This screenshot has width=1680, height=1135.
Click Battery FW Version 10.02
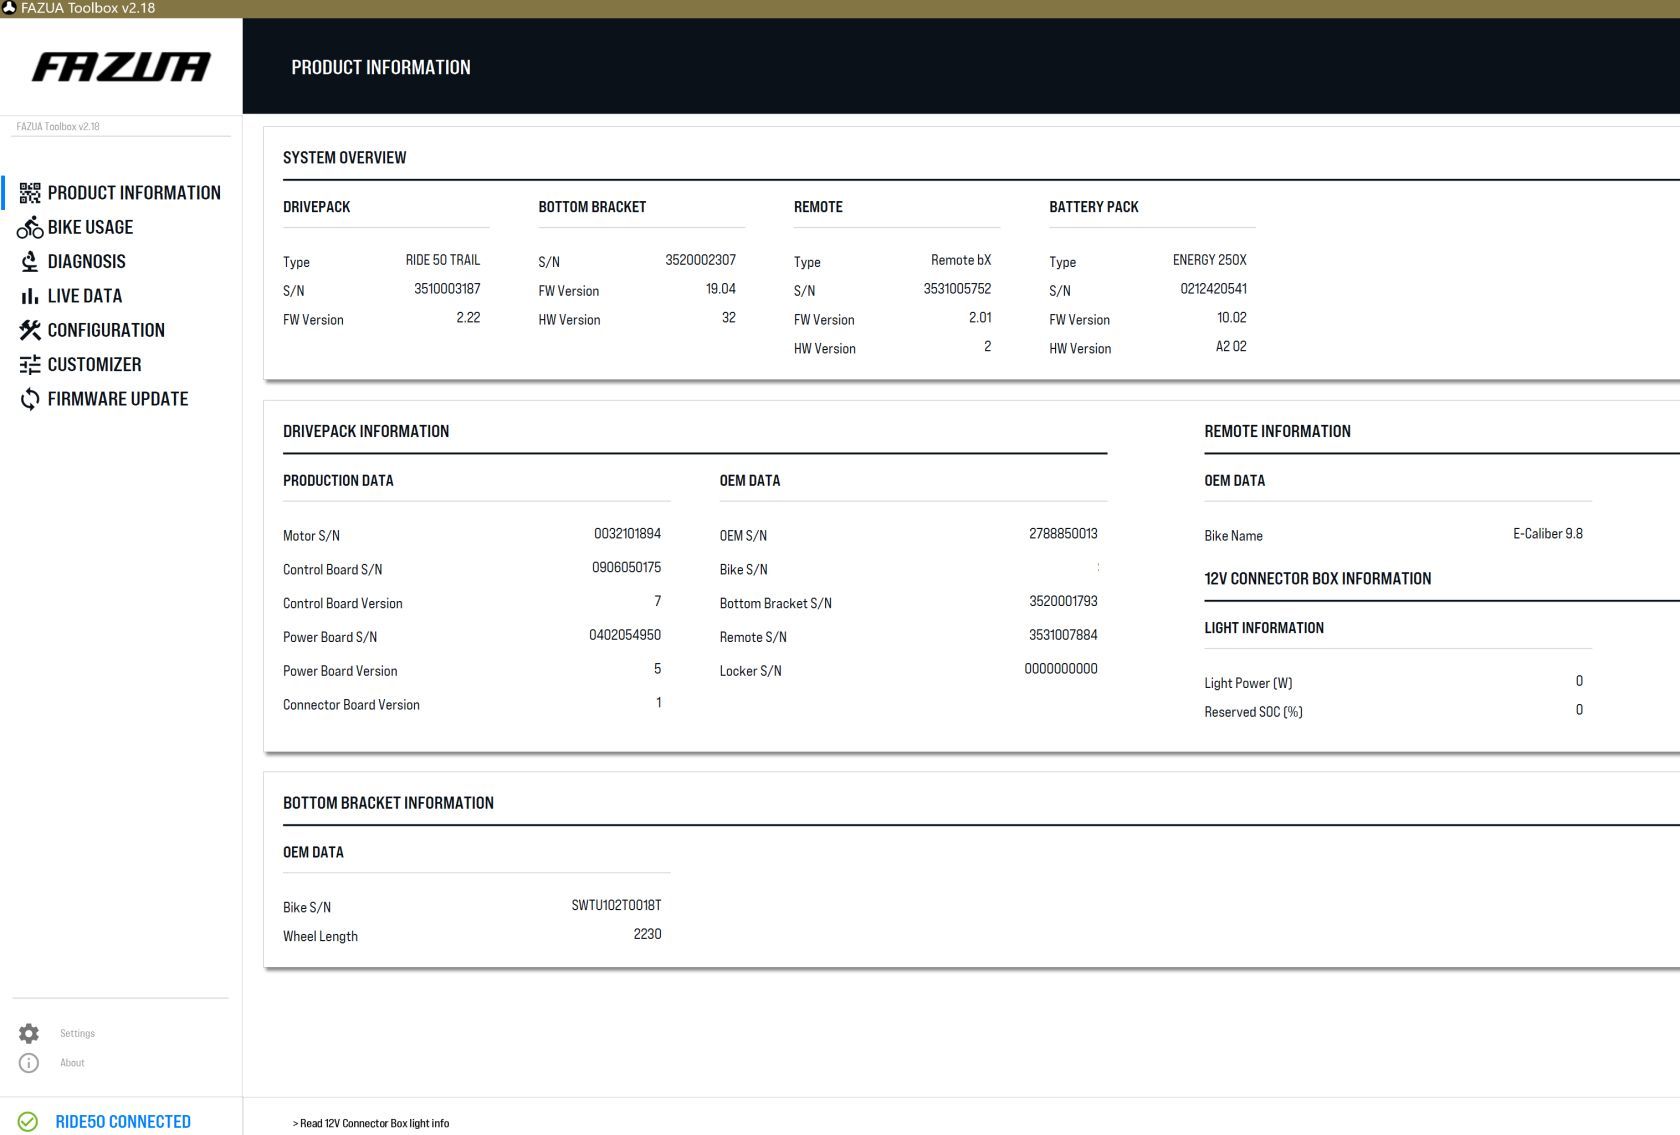(1232, 318)
